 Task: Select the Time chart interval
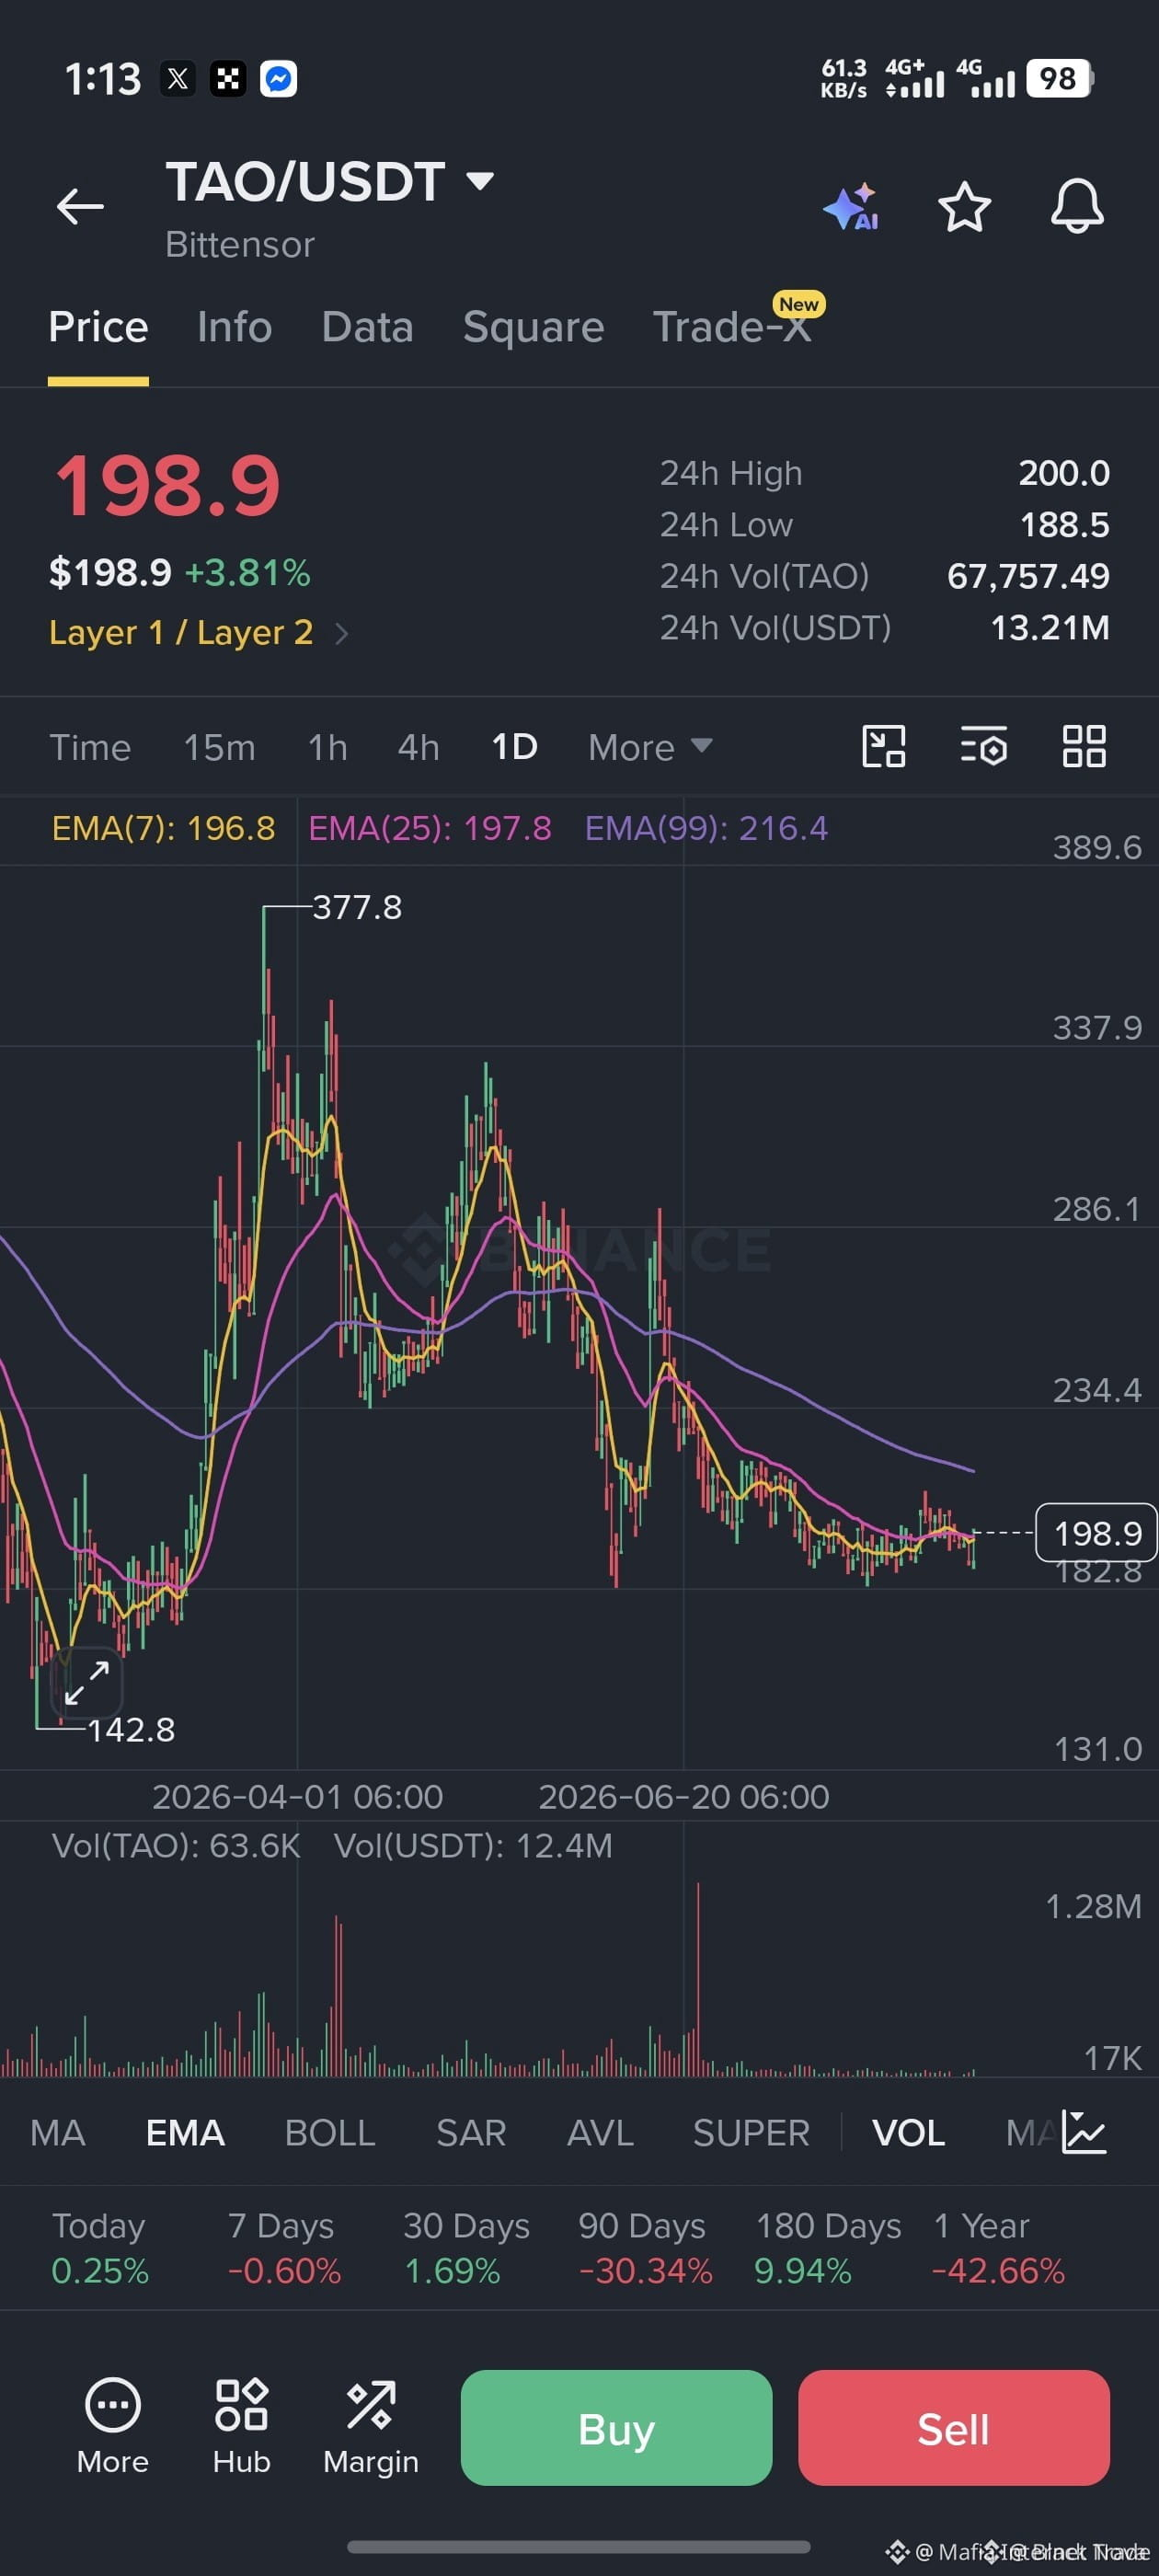[90, 747]
